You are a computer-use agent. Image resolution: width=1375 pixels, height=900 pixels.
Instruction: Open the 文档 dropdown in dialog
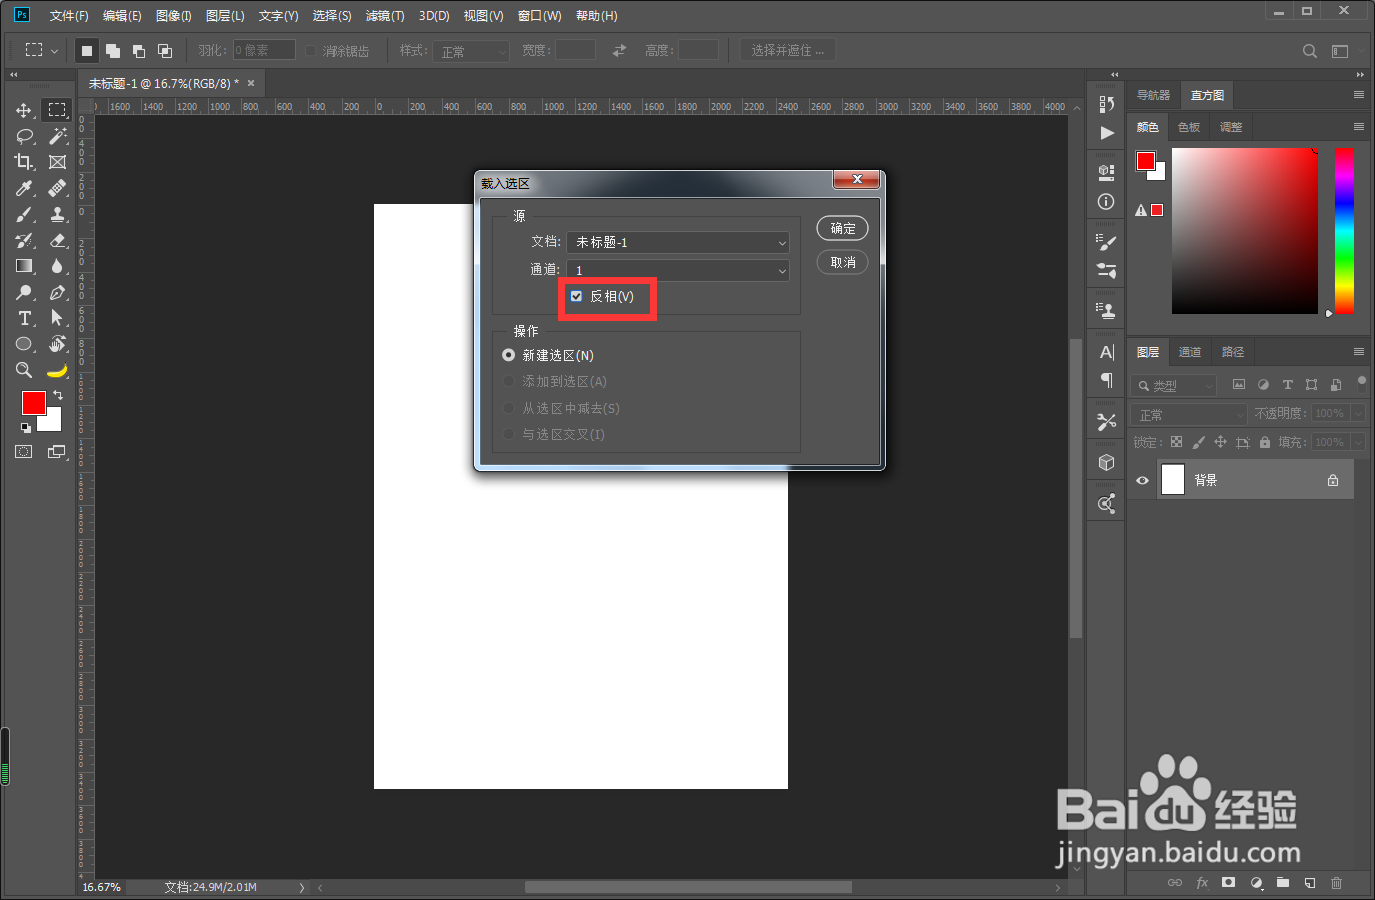[678, 242]
